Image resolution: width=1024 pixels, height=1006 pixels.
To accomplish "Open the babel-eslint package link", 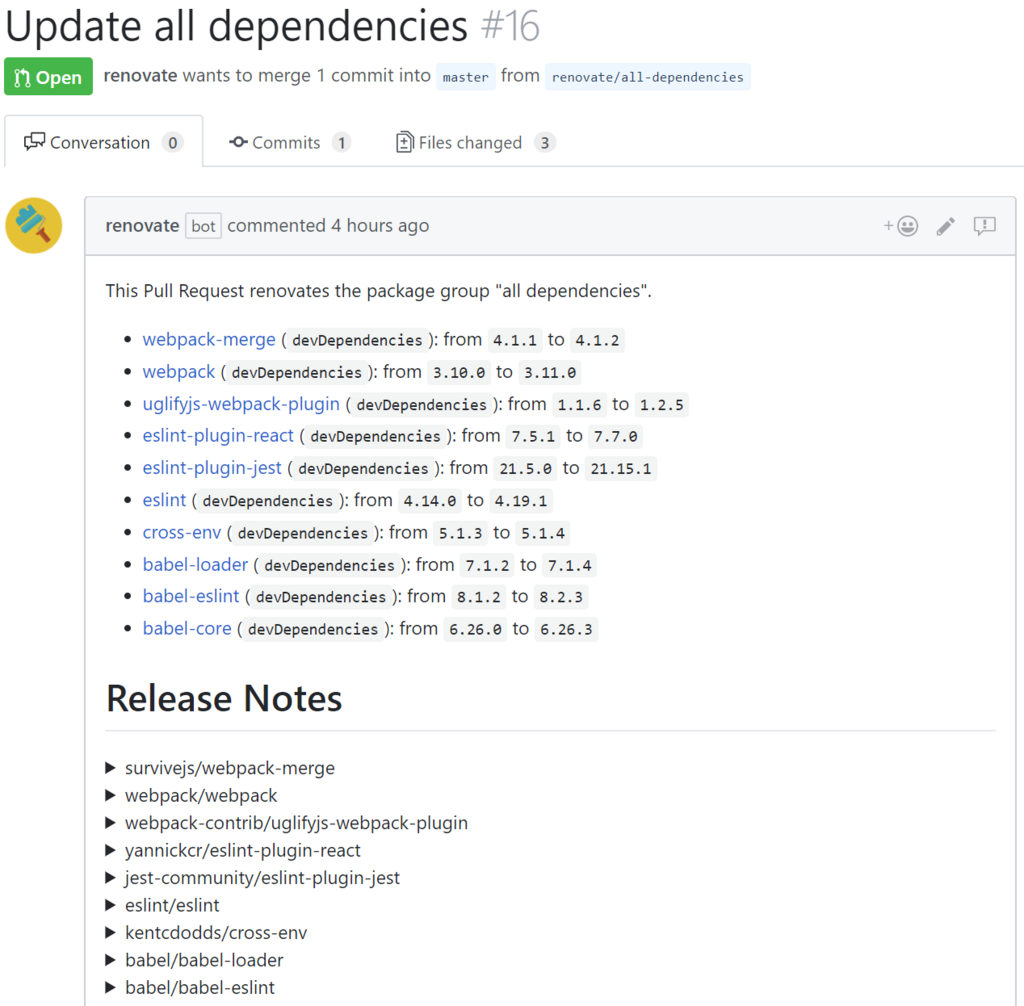I will (x=191, y=596).
